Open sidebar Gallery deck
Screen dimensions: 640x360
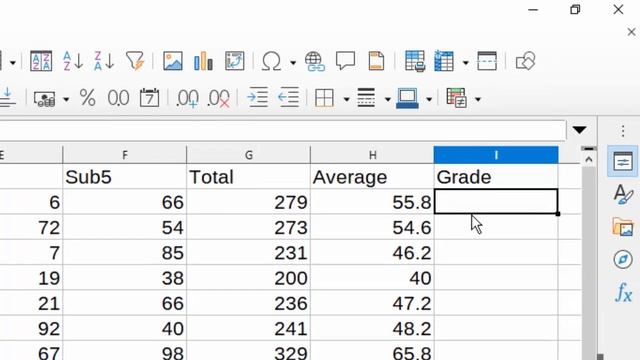tap(623, 227)
